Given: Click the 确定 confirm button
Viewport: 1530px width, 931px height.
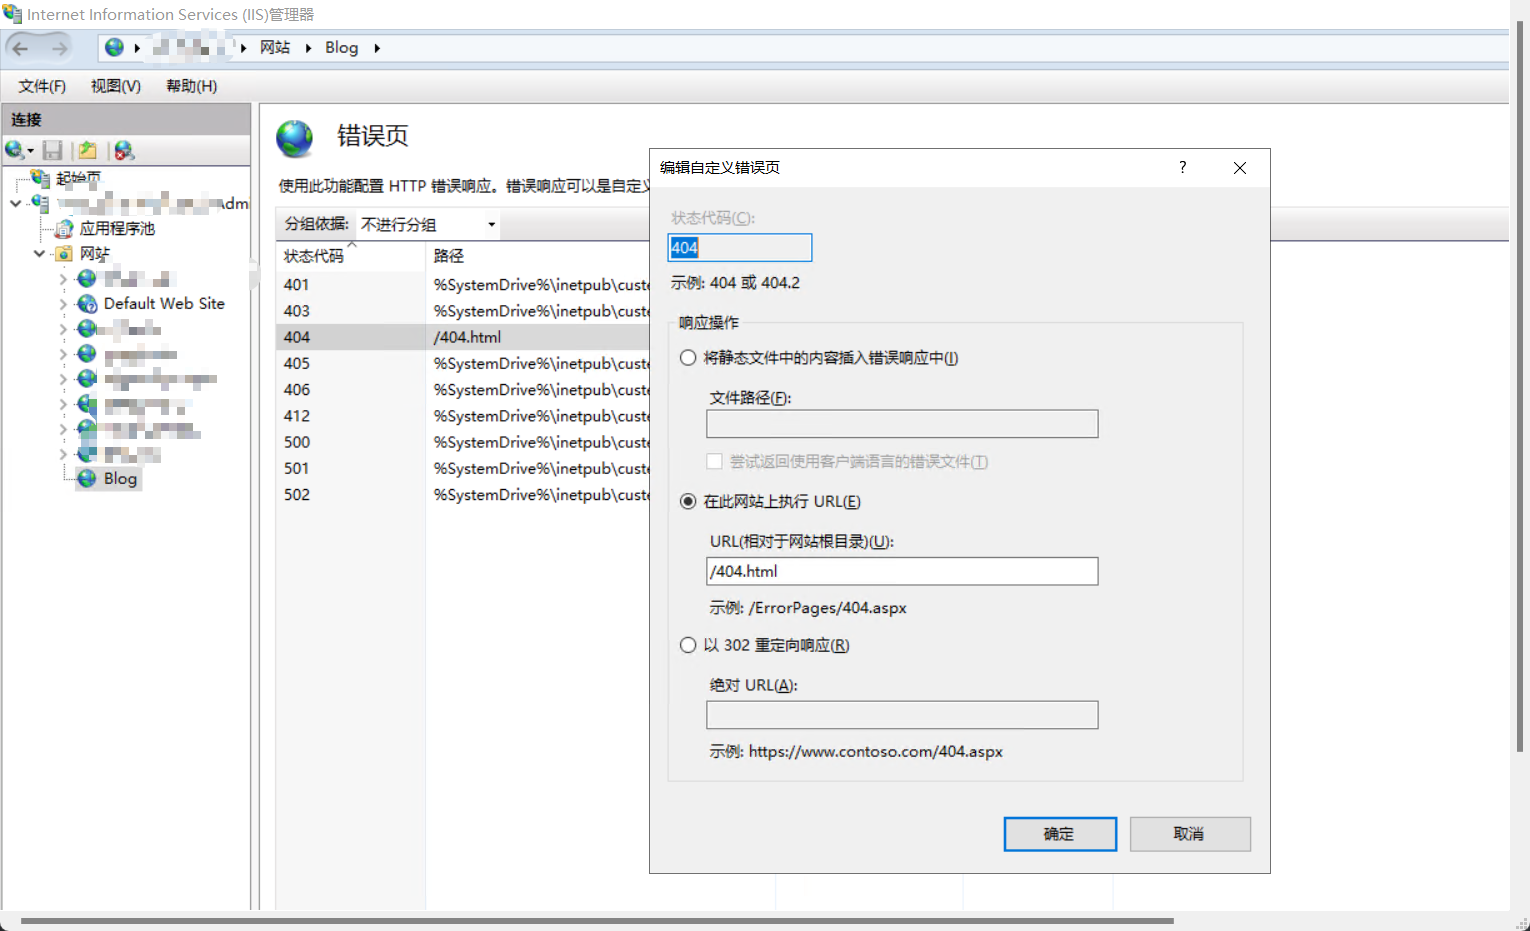Looking at the screenshot, I should pos(1059,834).
